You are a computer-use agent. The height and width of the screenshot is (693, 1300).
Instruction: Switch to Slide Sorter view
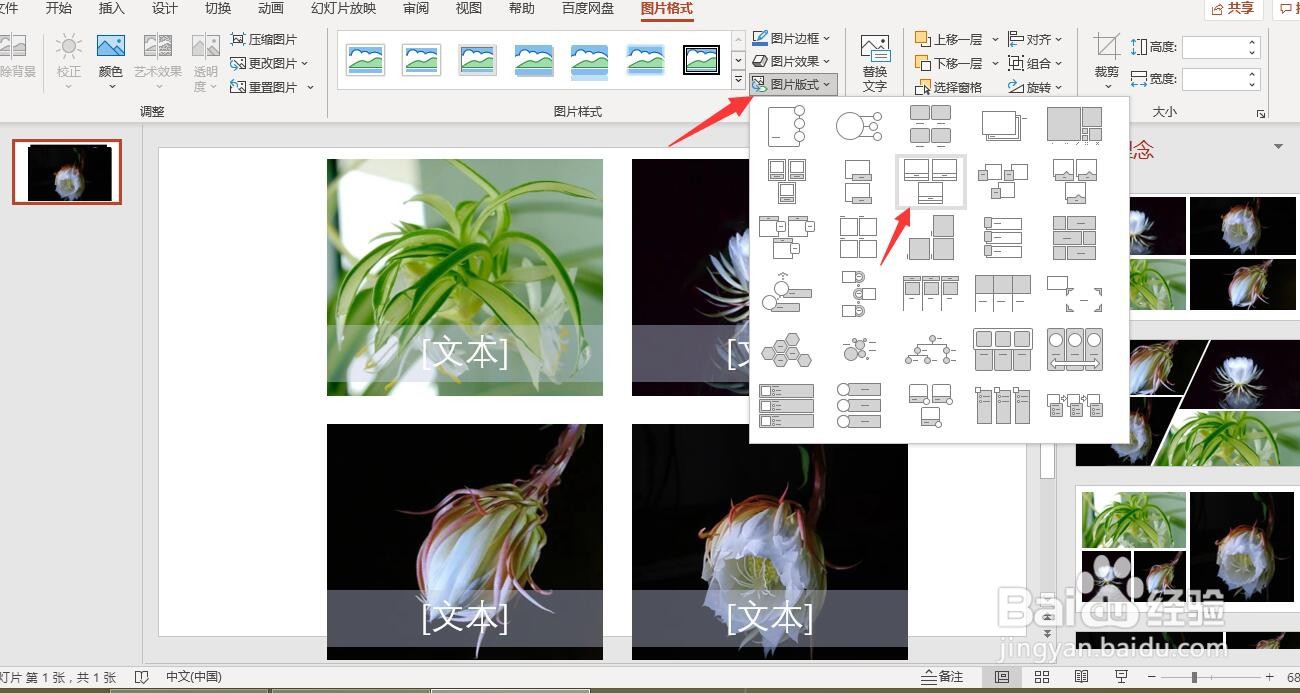[1041, 677]
